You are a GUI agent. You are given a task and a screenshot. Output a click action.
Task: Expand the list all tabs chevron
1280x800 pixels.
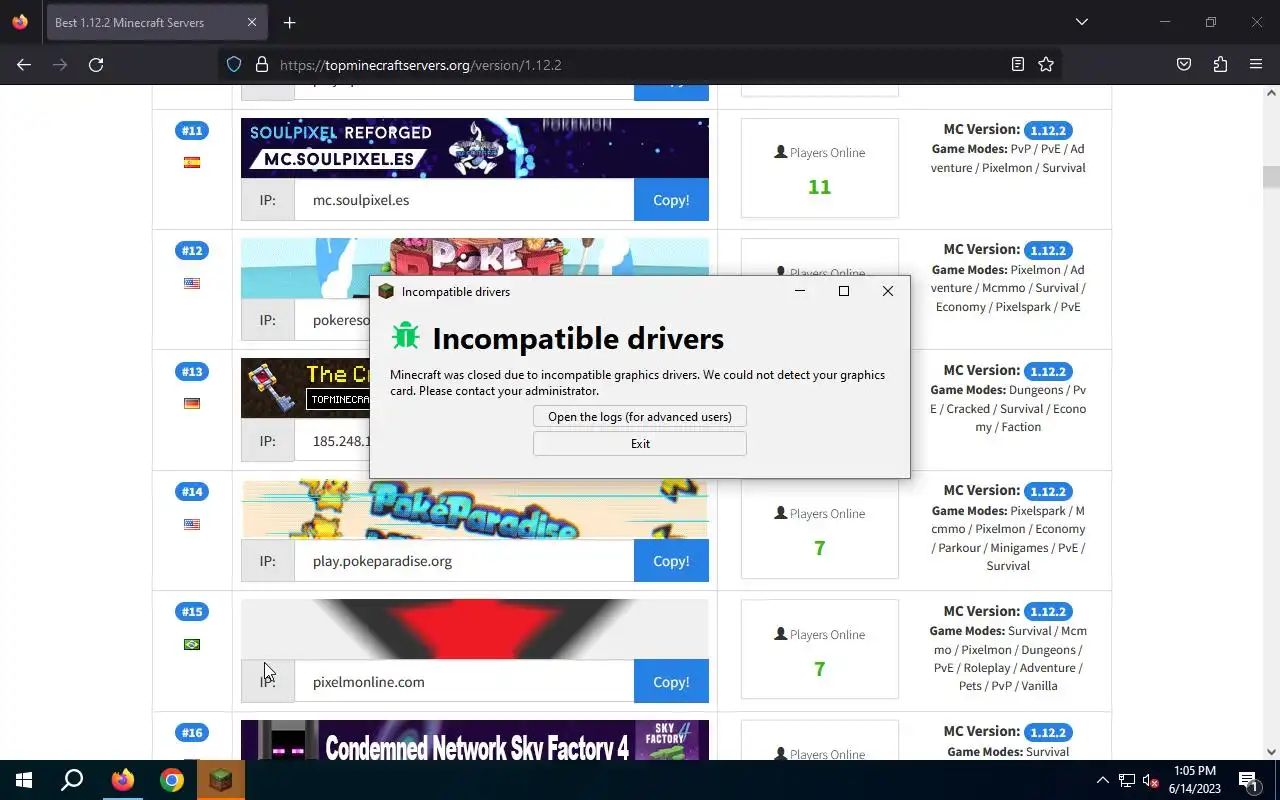(x=1081, y=22)
